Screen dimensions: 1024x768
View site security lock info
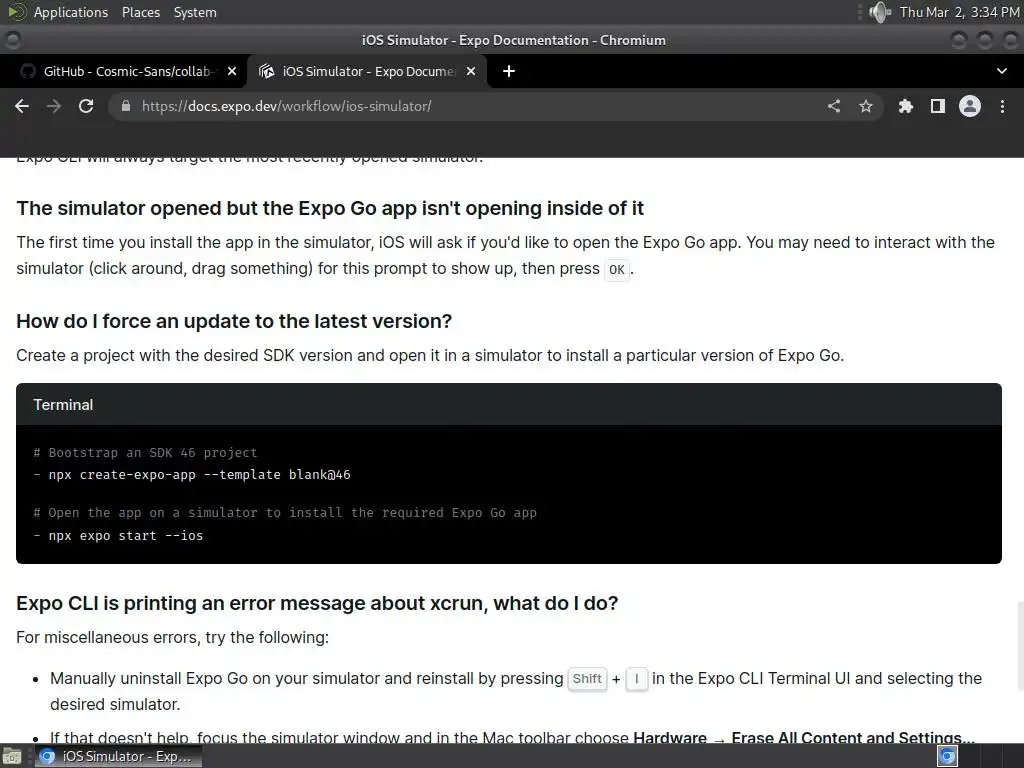(x=126, y=106)
